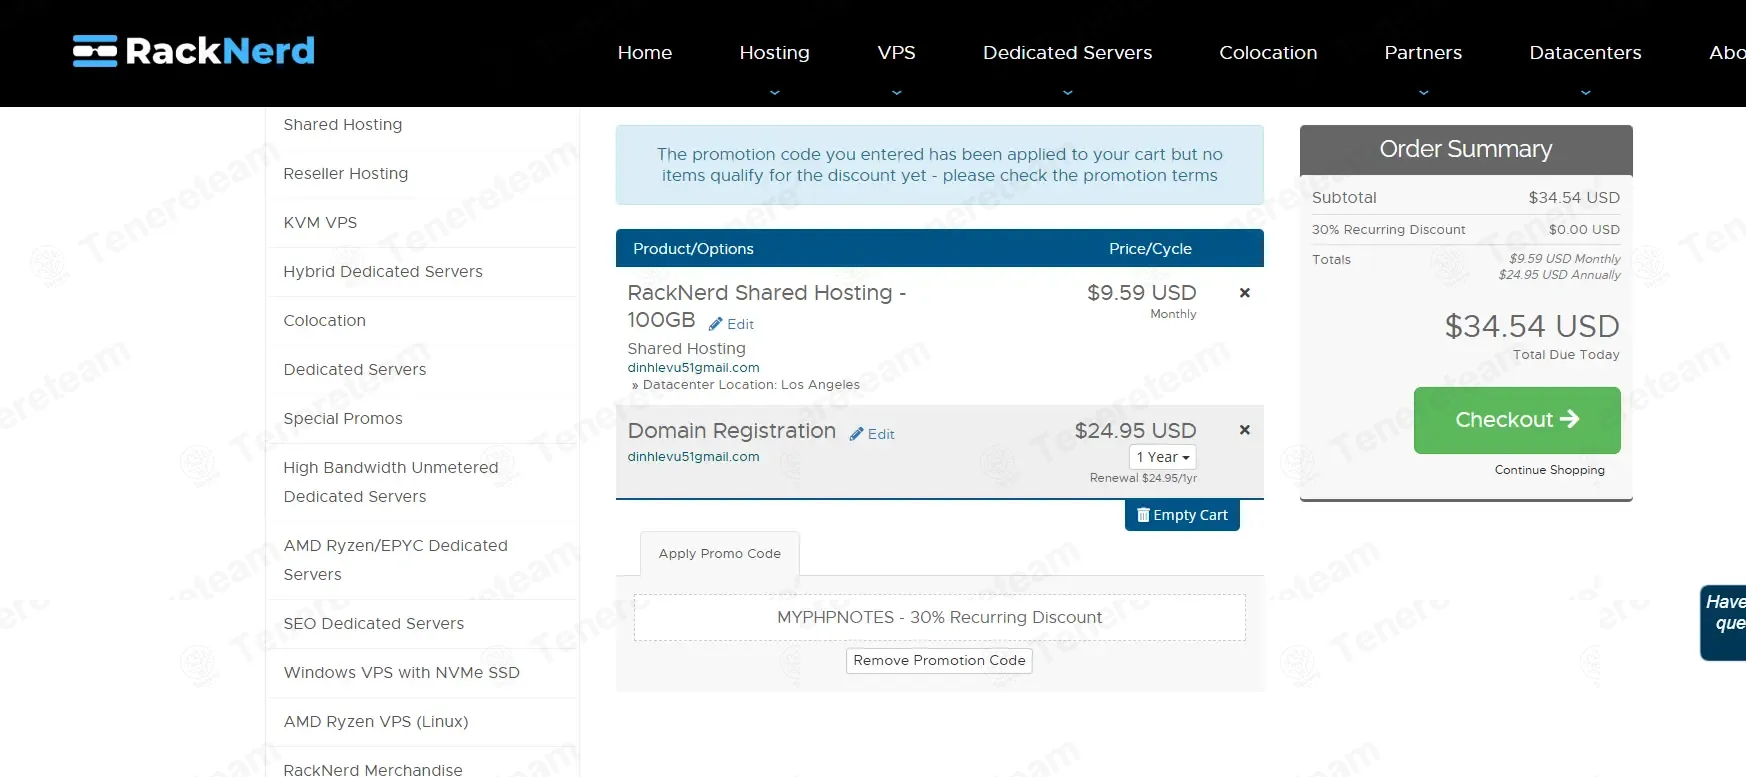
Task: Open the chat widget at right edge
Action: pyautogui.click(x=1723, y=623)
